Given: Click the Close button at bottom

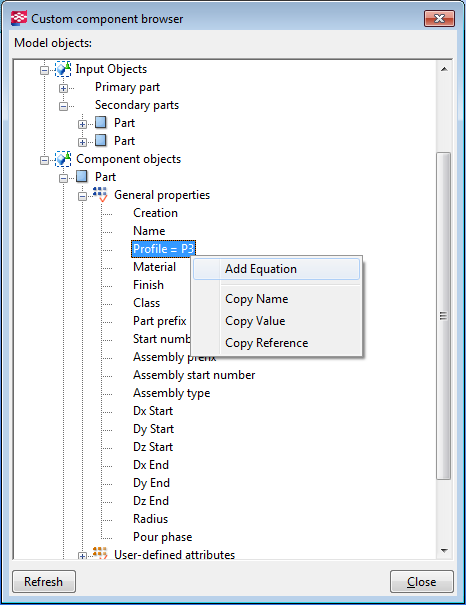Looking at the screenshot, I should [x=422, y=581].
